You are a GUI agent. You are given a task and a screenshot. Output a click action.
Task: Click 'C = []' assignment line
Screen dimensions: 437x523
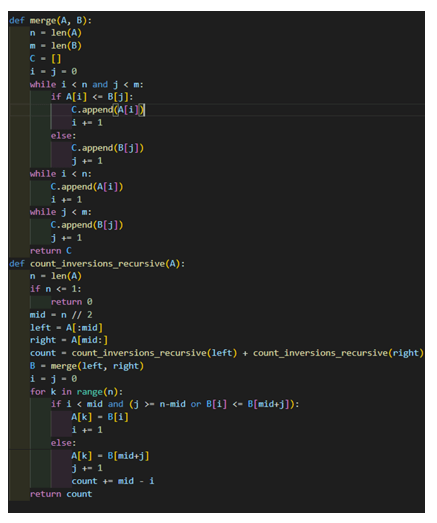tap(45, 59)
